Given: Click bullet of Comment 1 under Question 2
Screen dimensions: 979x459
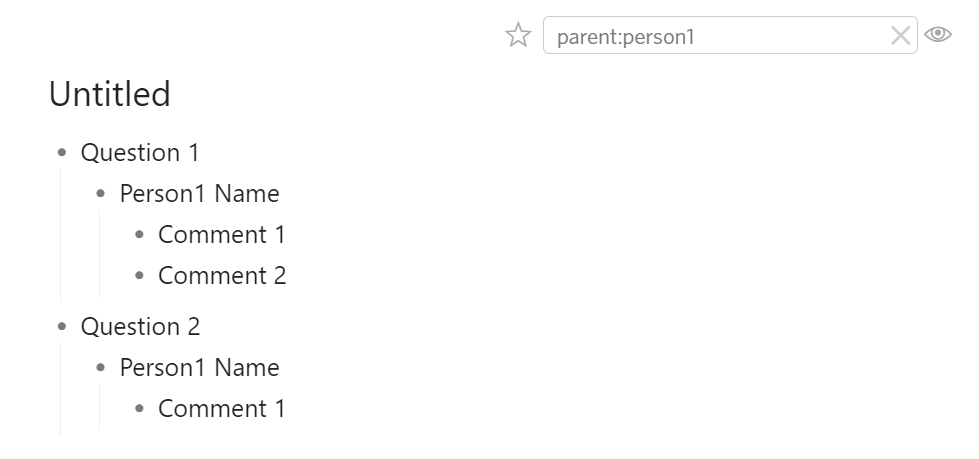Looking at the screenshot, I should 139,408.
